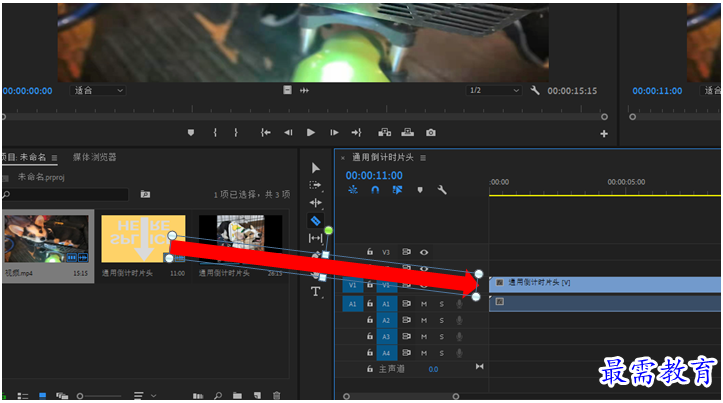Click Automate to Sequence icon
Viewport: 723px width, 403px height.
point(198,396)
